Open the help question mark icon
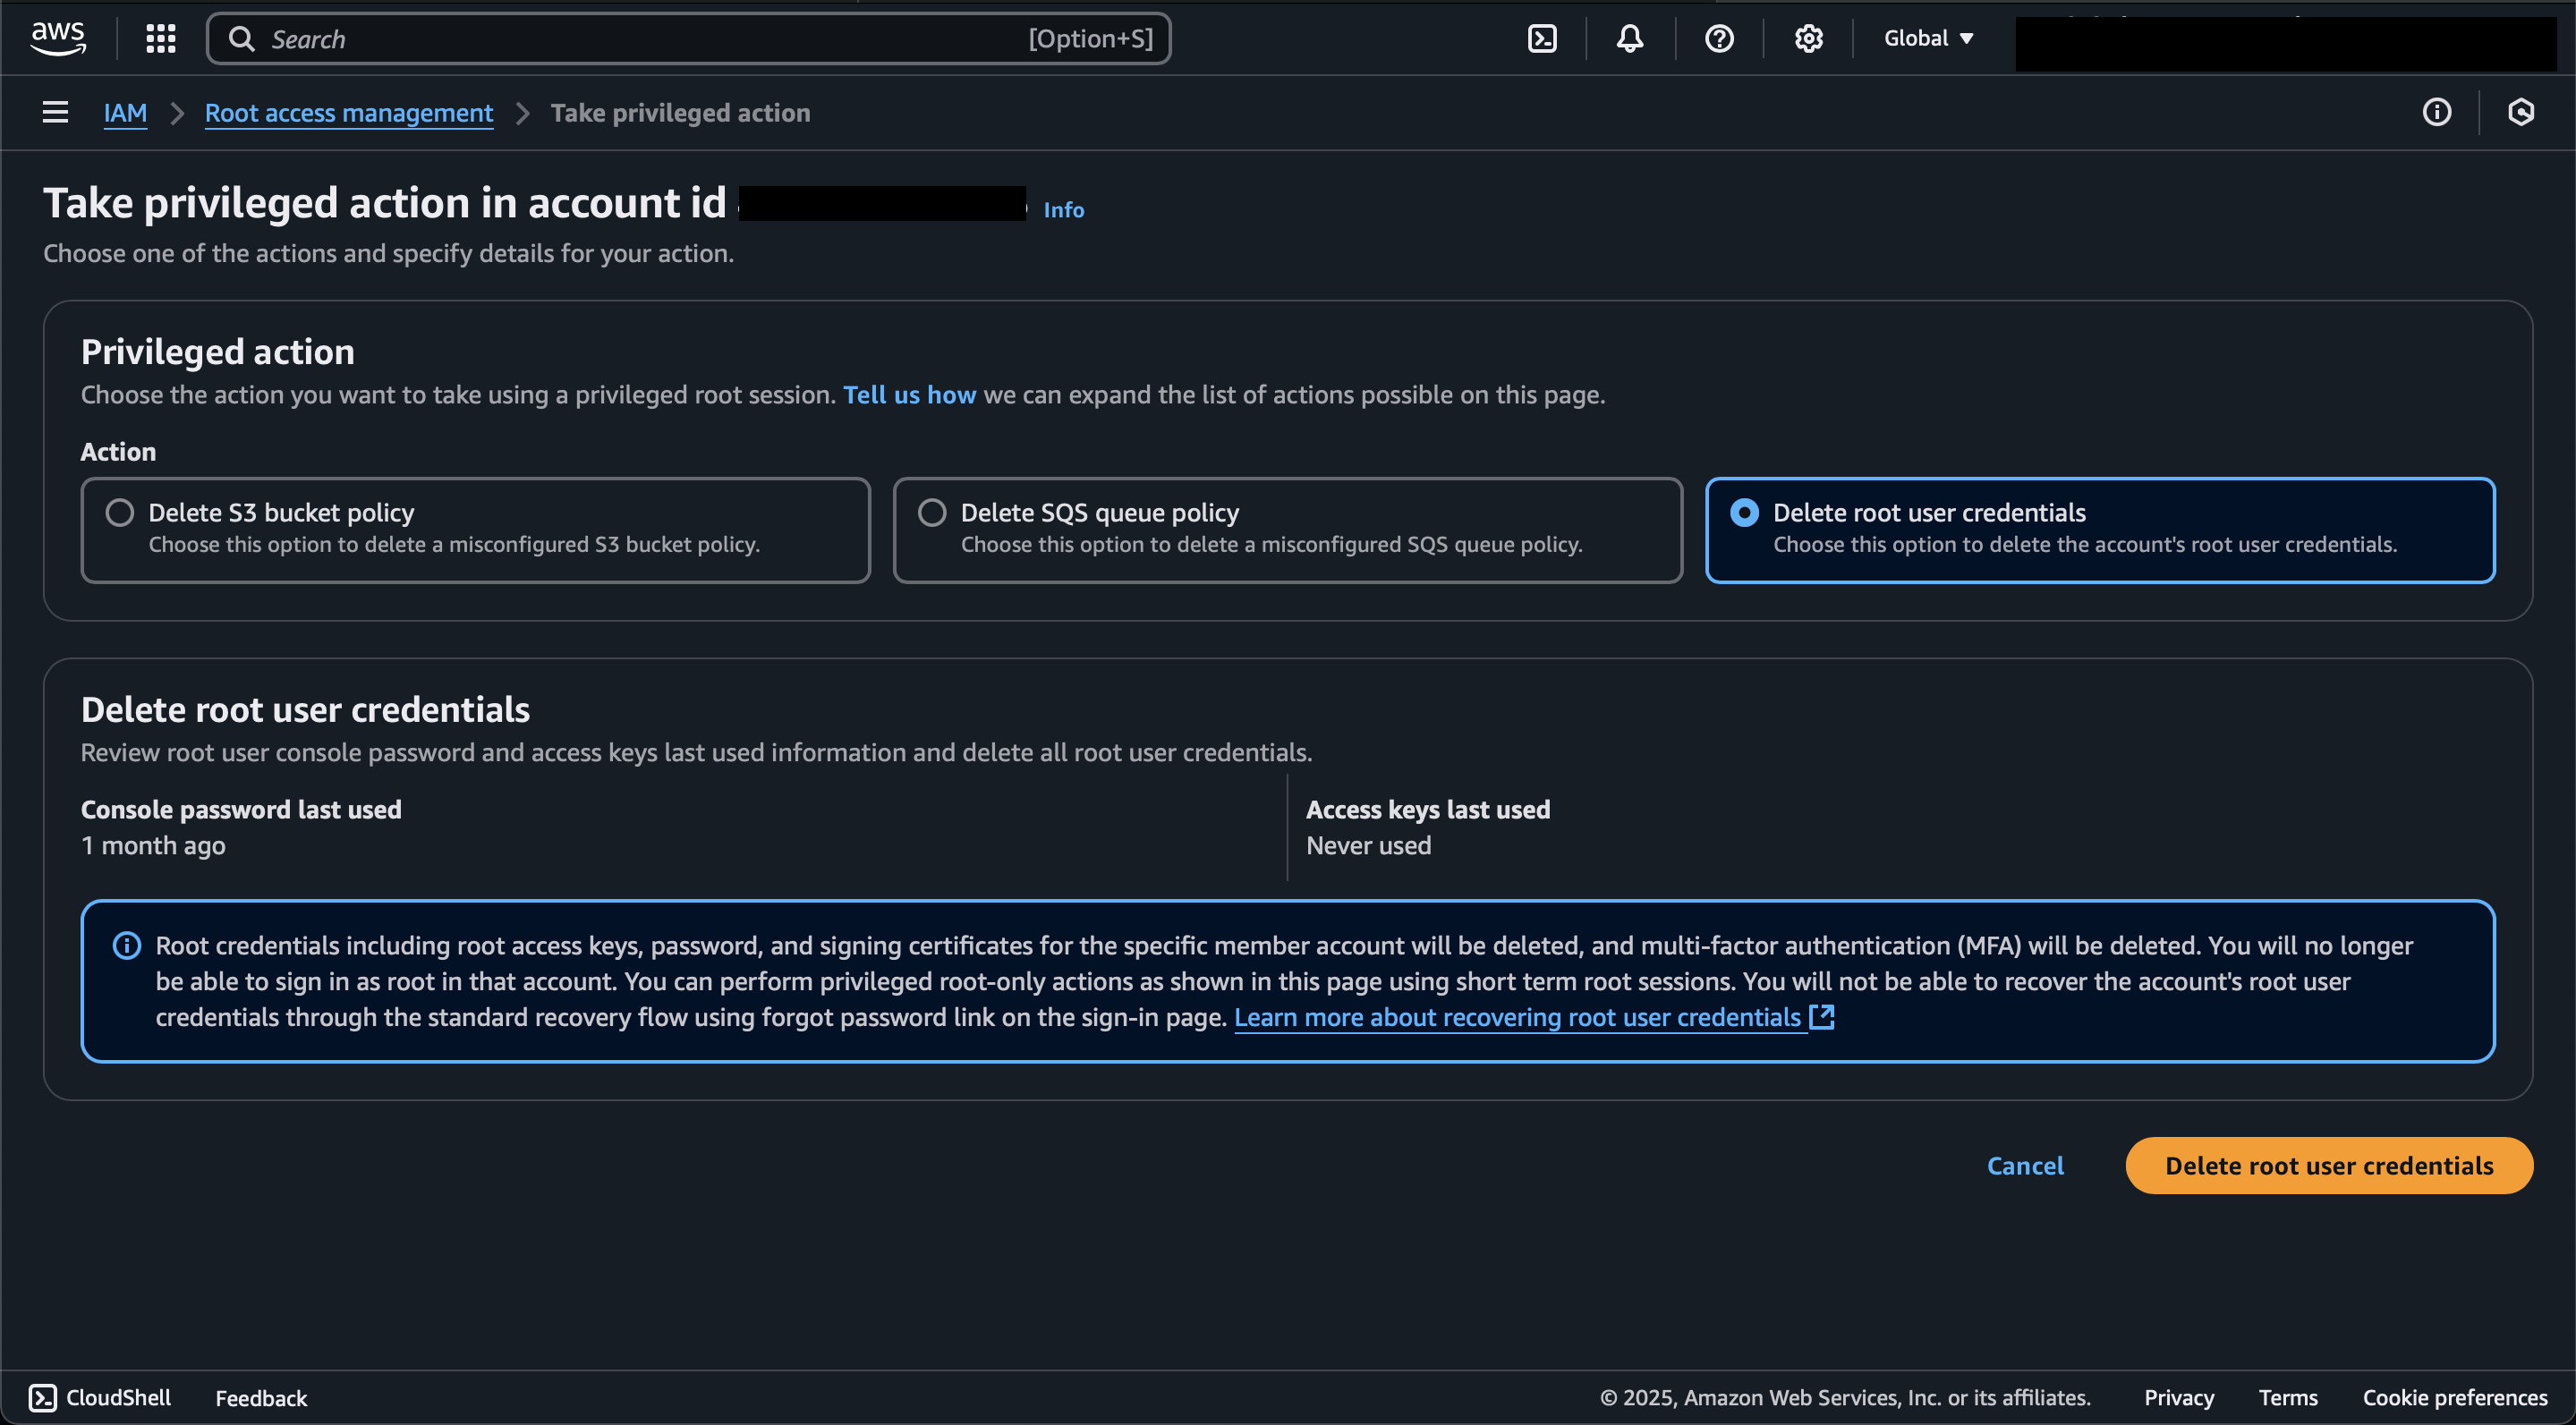The width and height of the screenshot is (2576, 1425). click(x=1720, y=38)
